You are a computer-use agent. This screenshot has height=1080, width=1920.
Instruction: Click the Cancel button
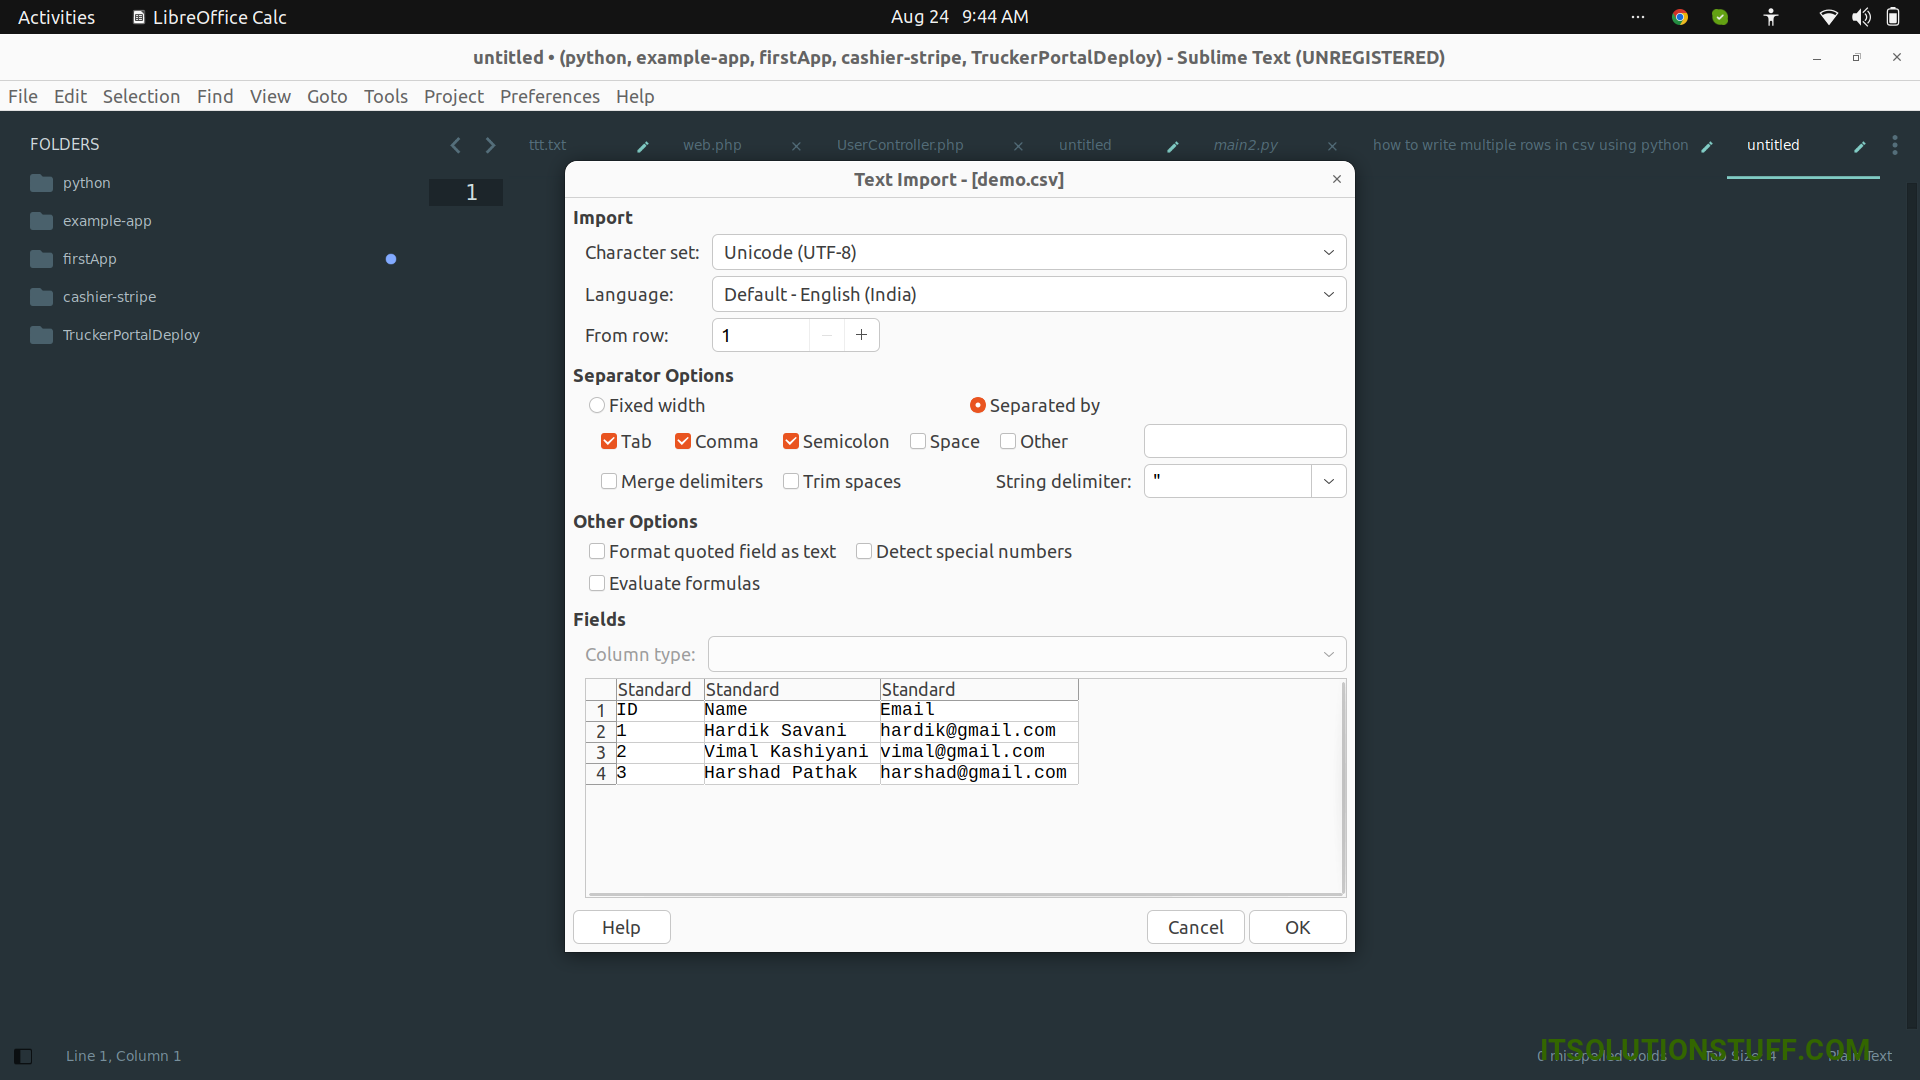pos(1195,927)
